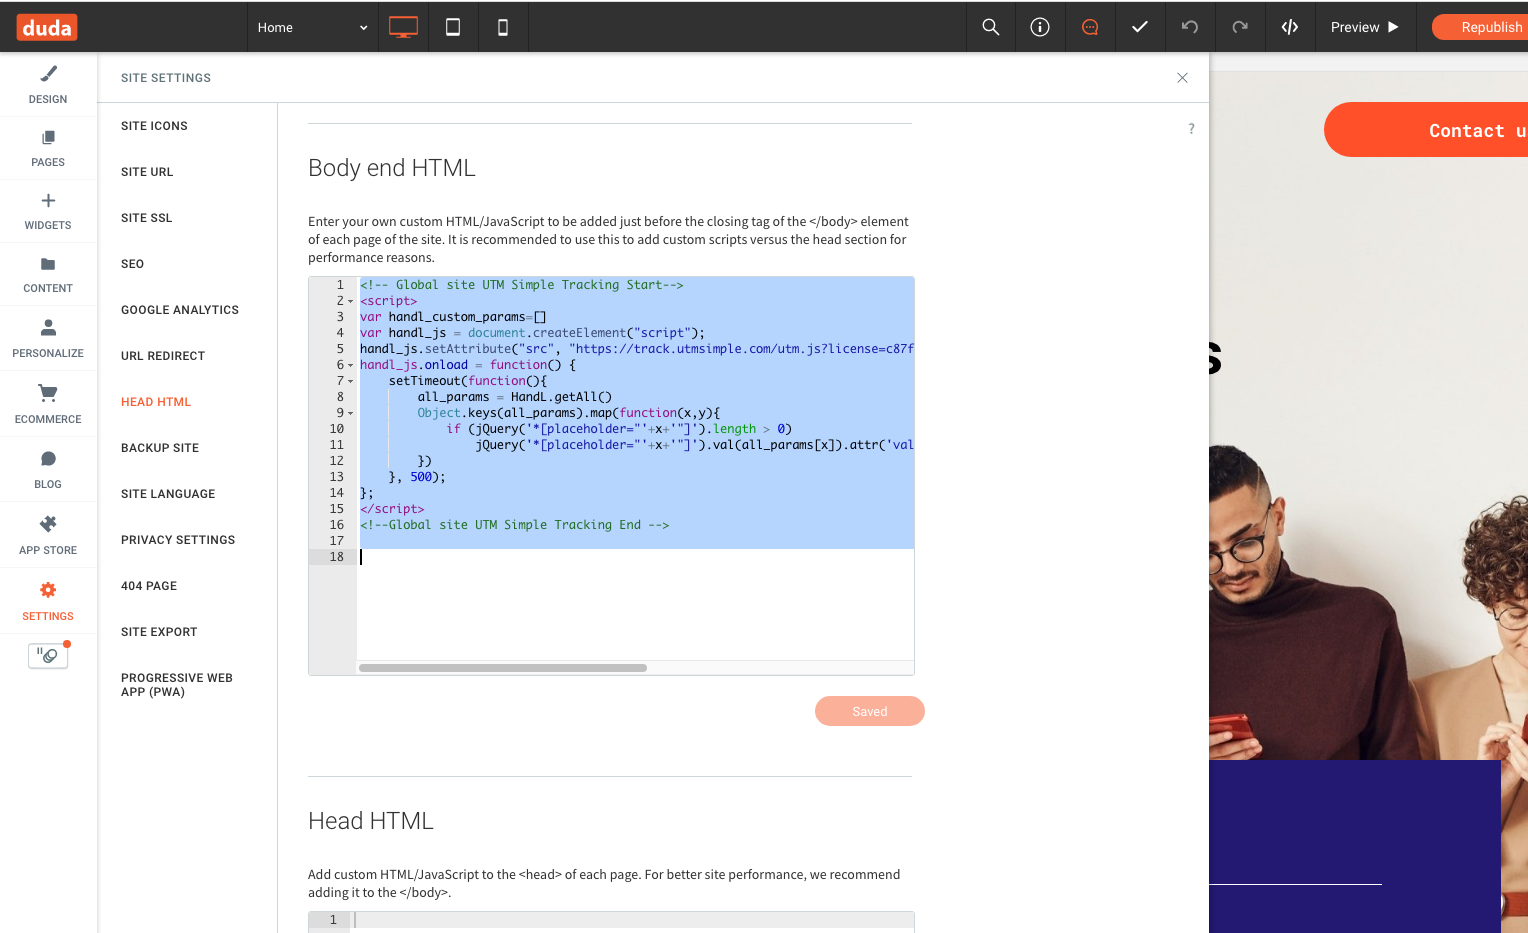The height and width of the screenshot is (933, 1528).
Task: Switch to tablet preview mode
Action: coord(453,27)
